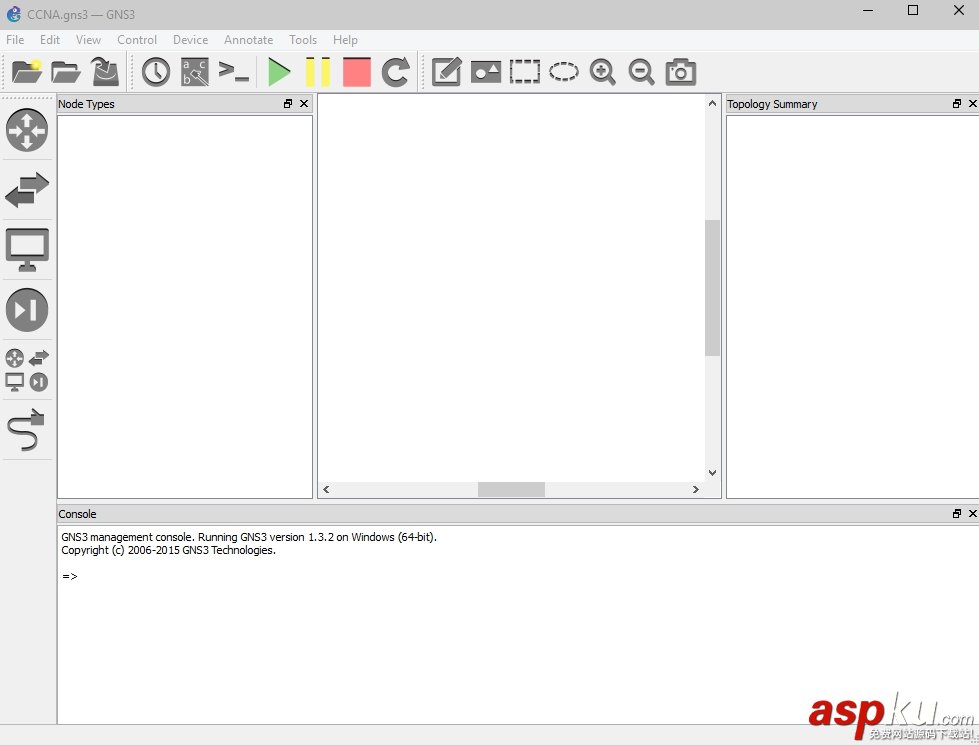Zoom in on the topology canvas
This screenshot has height=746, width=979.
coord(602,71)
